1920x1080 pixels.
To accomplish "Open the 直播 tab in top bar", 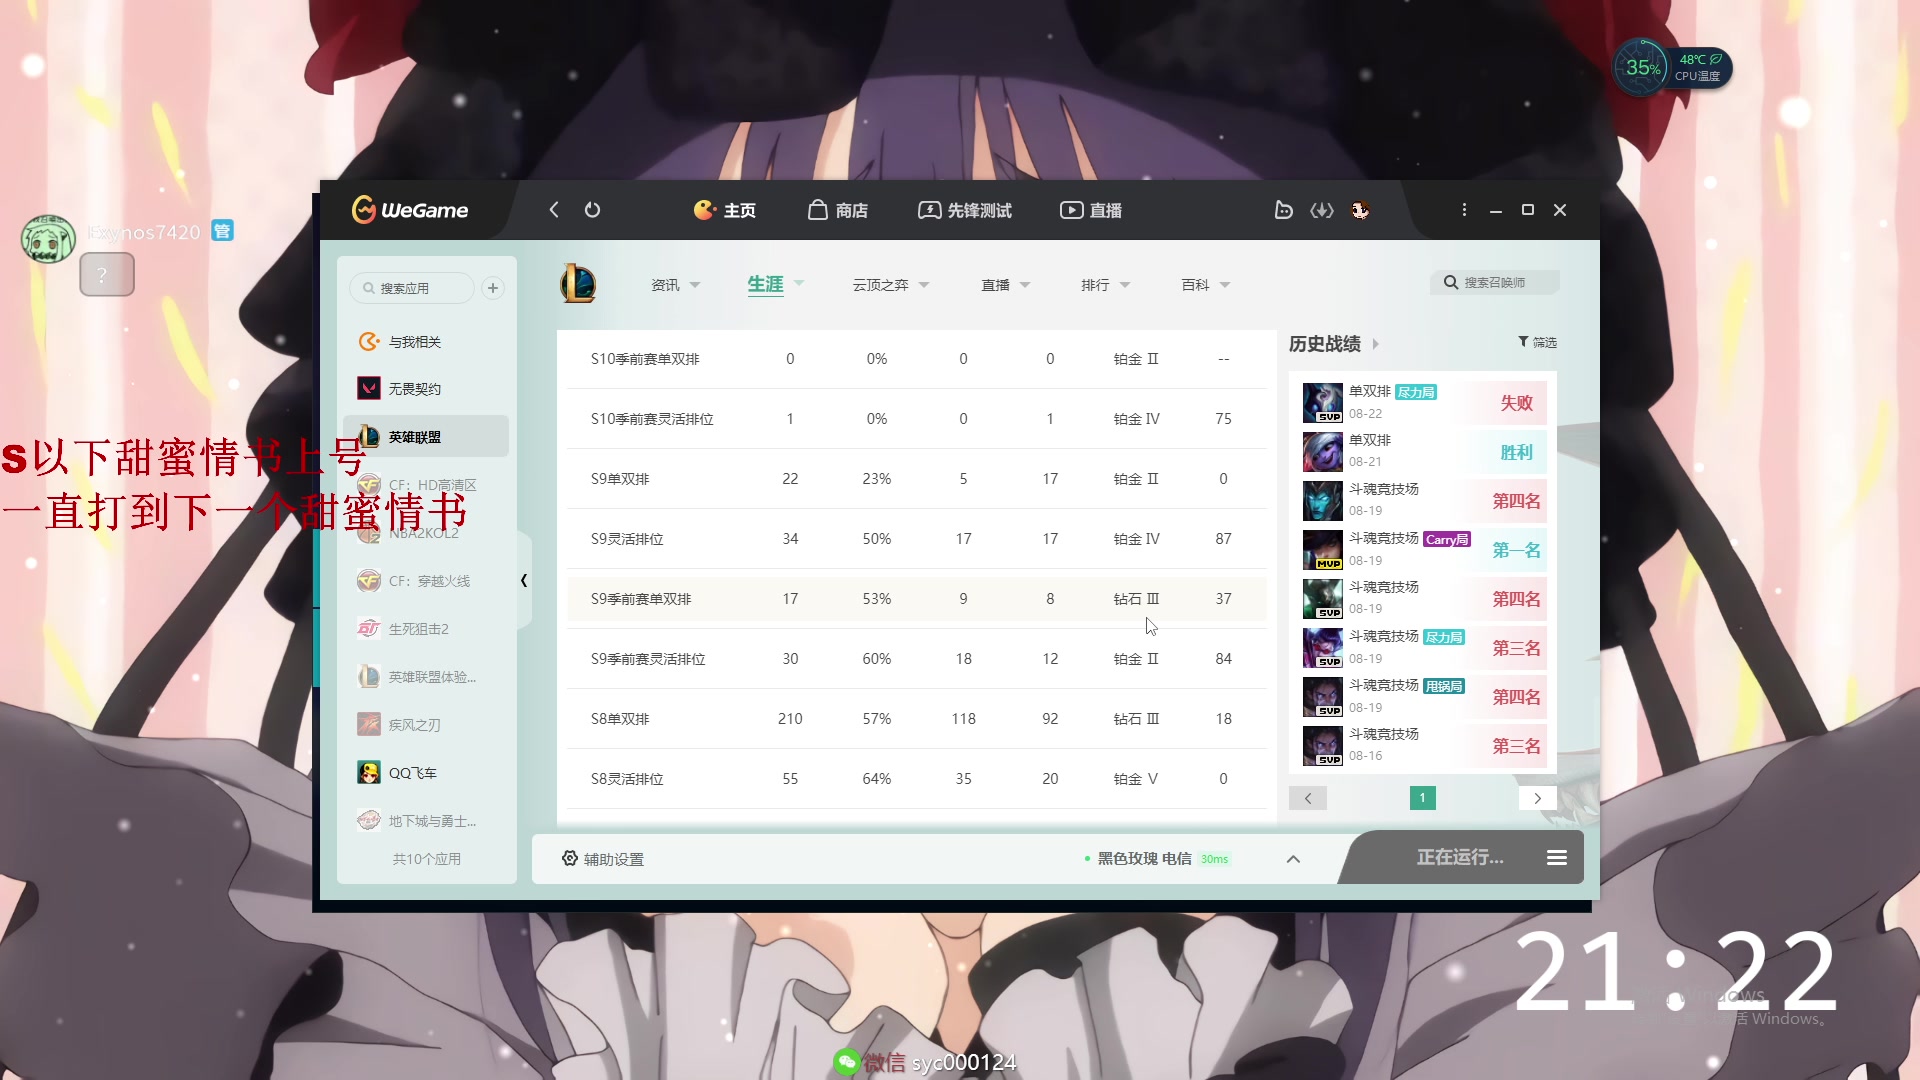I will (x=1091, y=210).
